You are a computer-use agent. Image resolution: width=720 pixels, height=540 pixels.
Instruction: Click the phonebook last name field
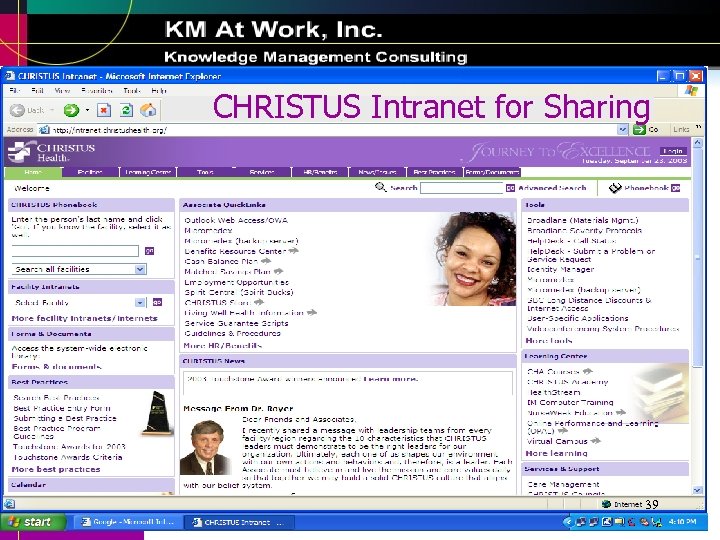[75, 251]
